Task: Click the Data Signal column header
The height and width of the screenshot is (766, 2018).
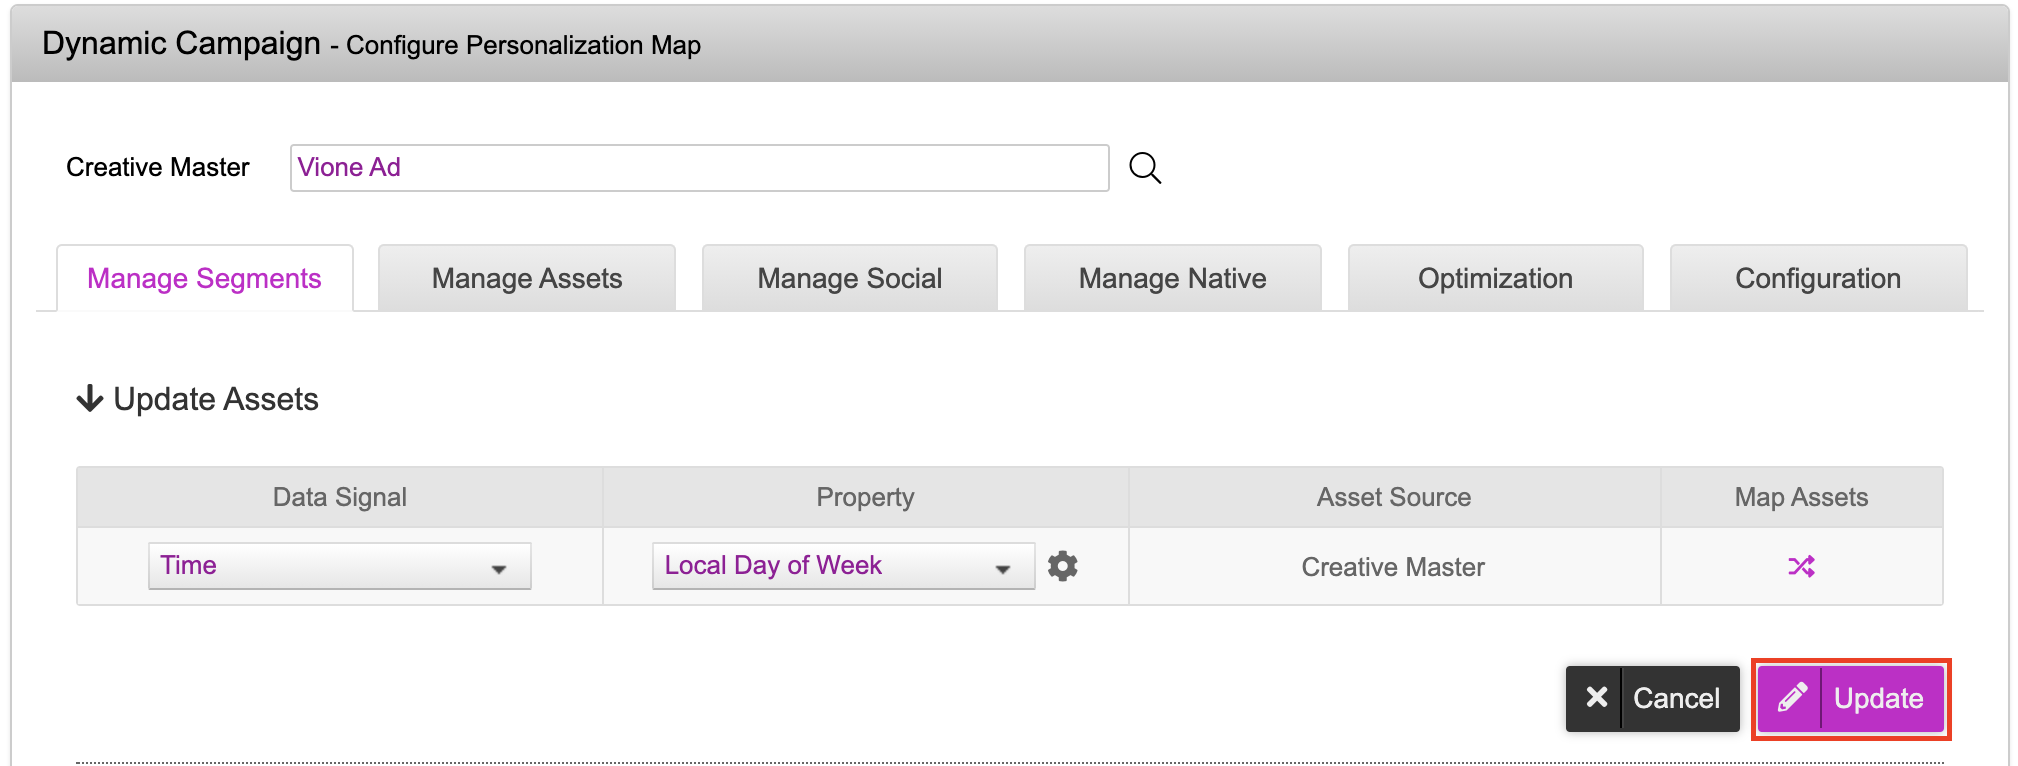Action: click(x=339, y=497)
